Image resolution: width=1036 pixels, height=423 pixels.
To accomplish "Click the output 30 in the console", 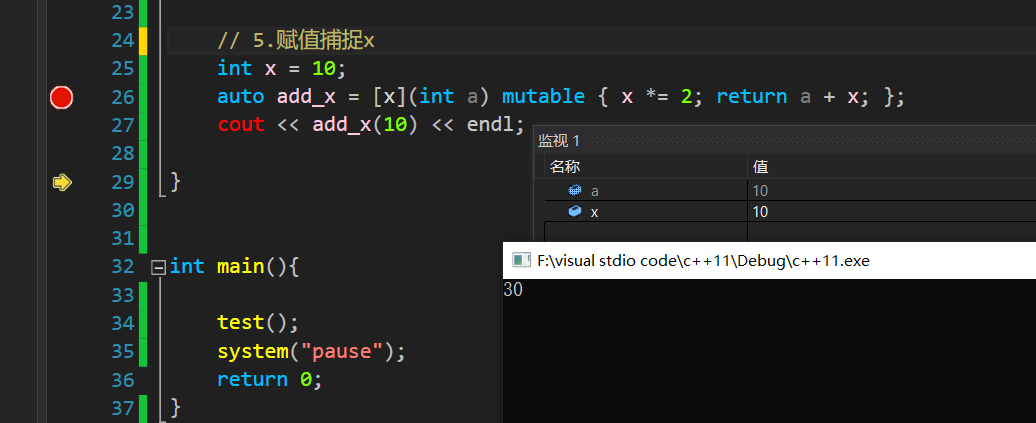I will [x=513, y=289].
